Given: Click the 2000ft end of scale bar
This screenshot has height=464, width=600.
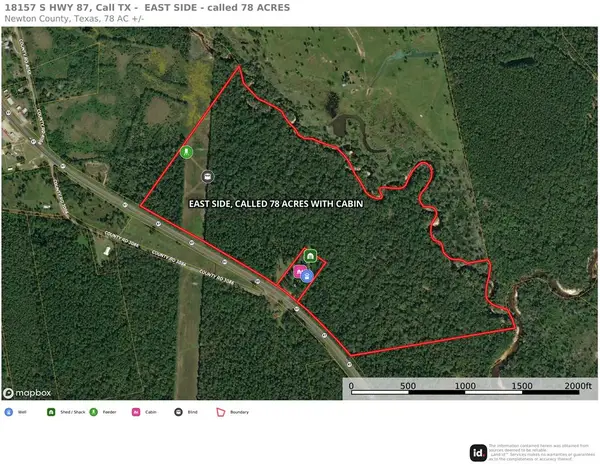Looking at the screenshot, I should [578, 386].
